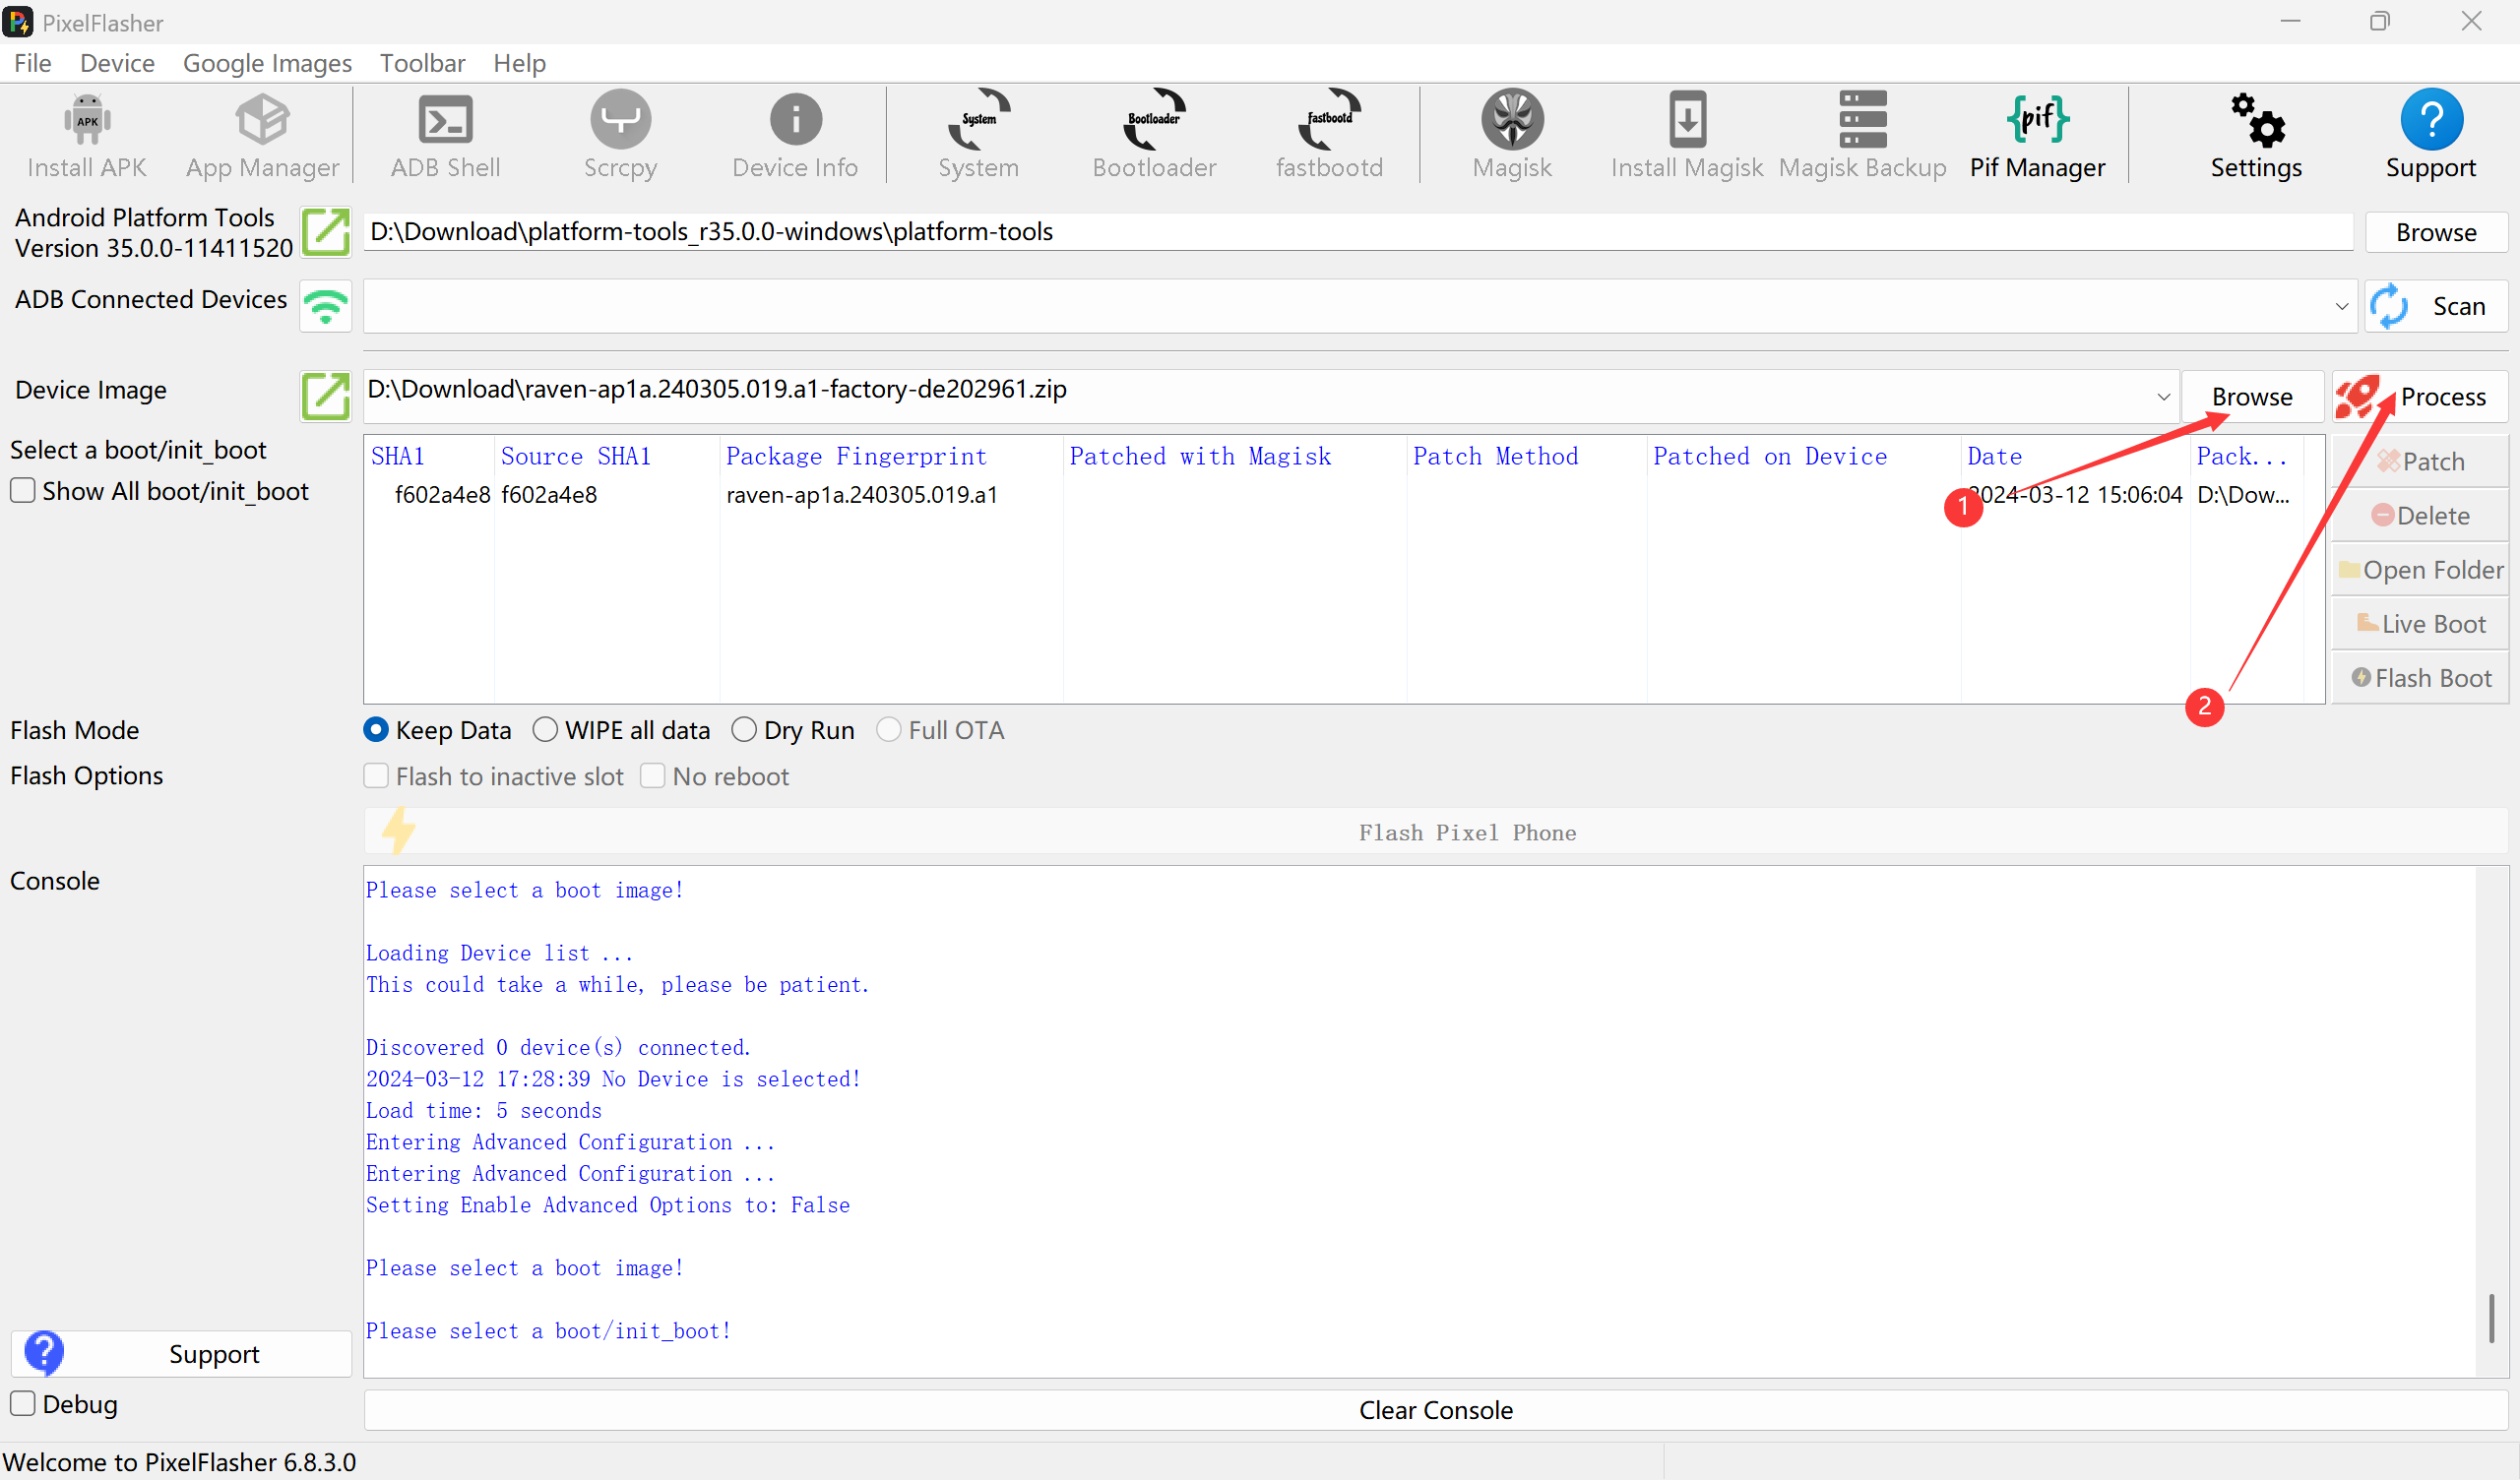
Task: Click the Live Boot button
Action: point(2420,623)
